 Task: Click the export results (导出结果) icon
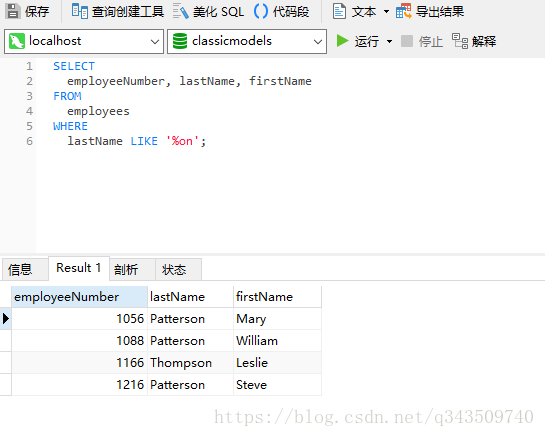pyautogui.click(x=404, y=11)
